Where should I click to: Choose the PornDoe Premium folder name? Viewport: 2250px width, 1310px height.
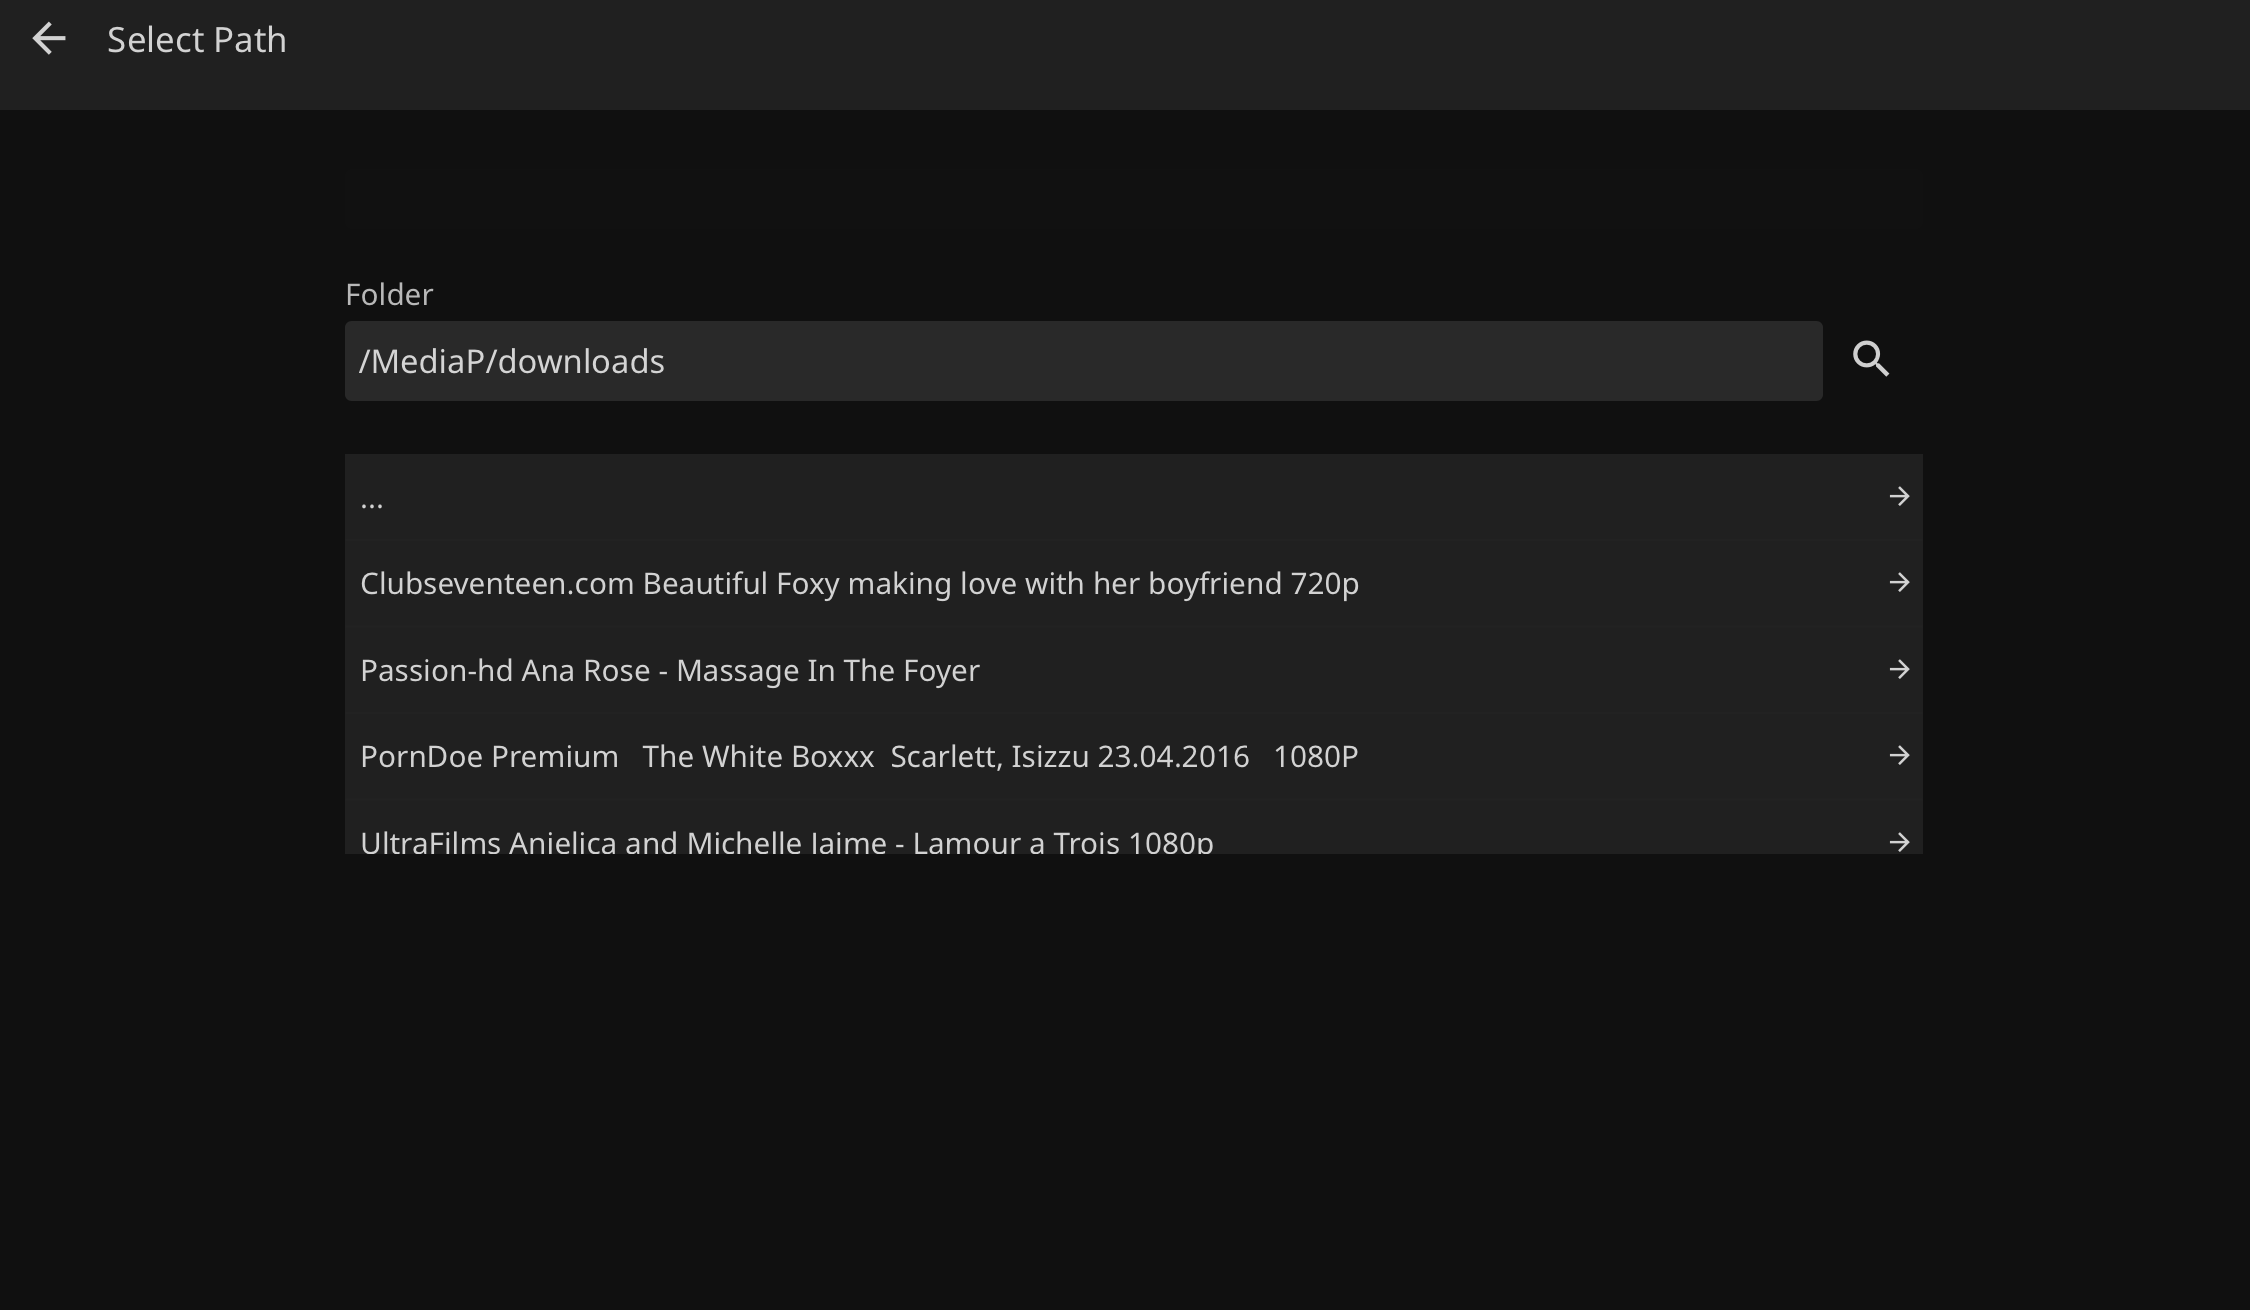489,757
